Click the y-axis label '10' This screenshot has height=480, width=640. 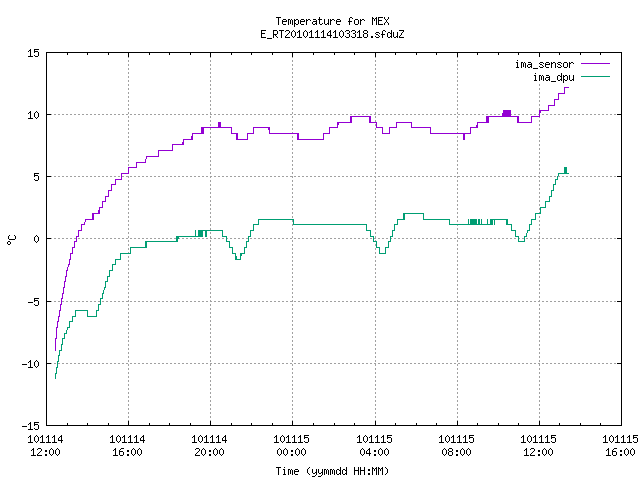33,115
